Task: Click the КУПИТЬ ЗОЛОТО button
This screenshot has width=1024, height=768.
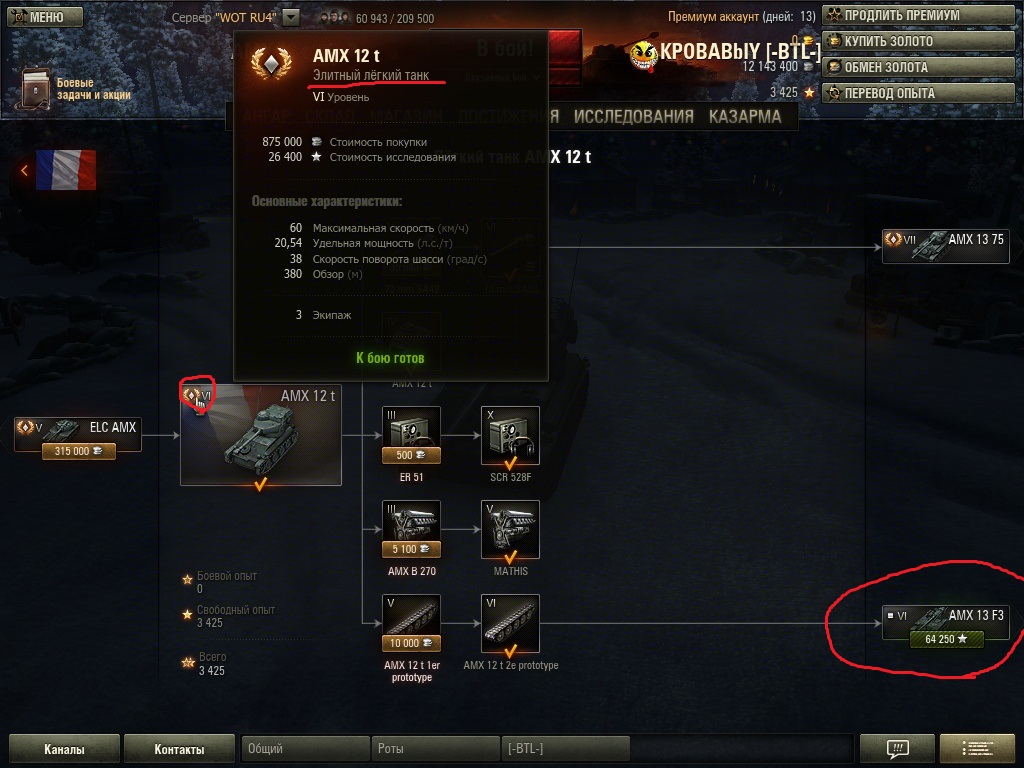Action: coord(918,41)
